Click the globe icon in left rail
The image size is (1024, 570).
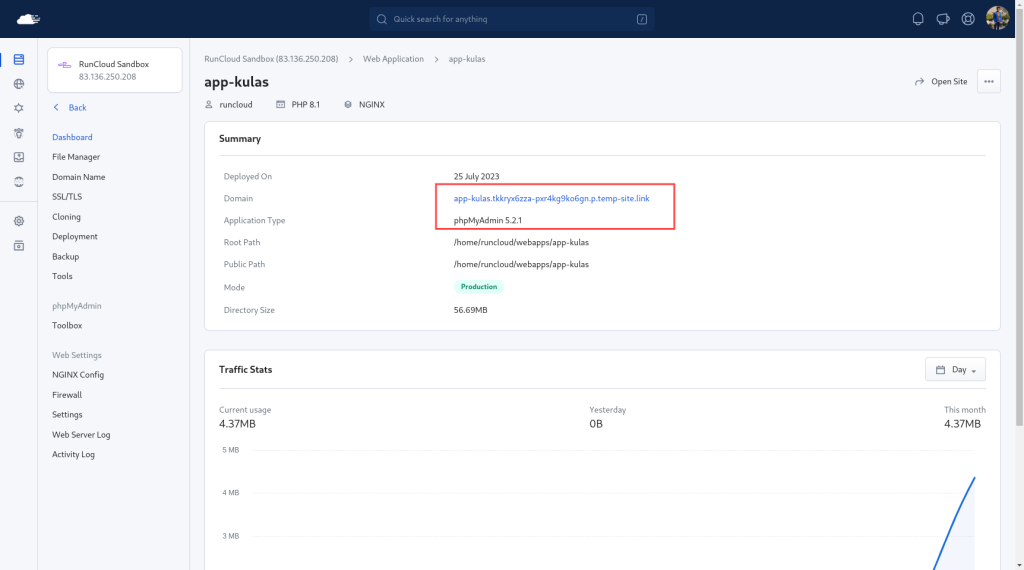tap(19, 84)
